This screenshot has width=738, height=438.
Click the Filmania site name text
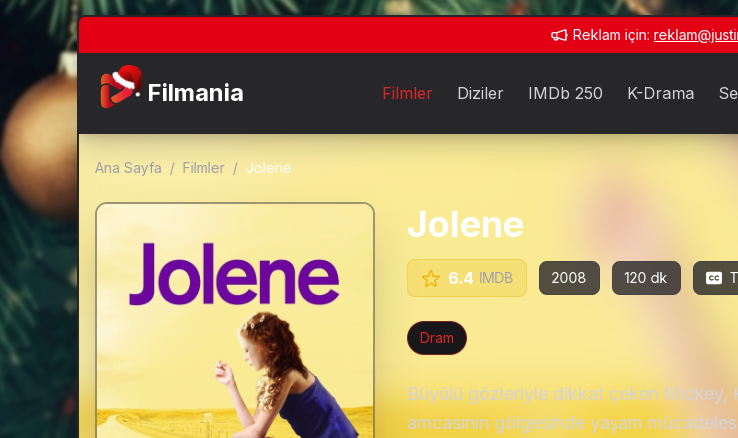pyautogui.click(x=195, y=93)
